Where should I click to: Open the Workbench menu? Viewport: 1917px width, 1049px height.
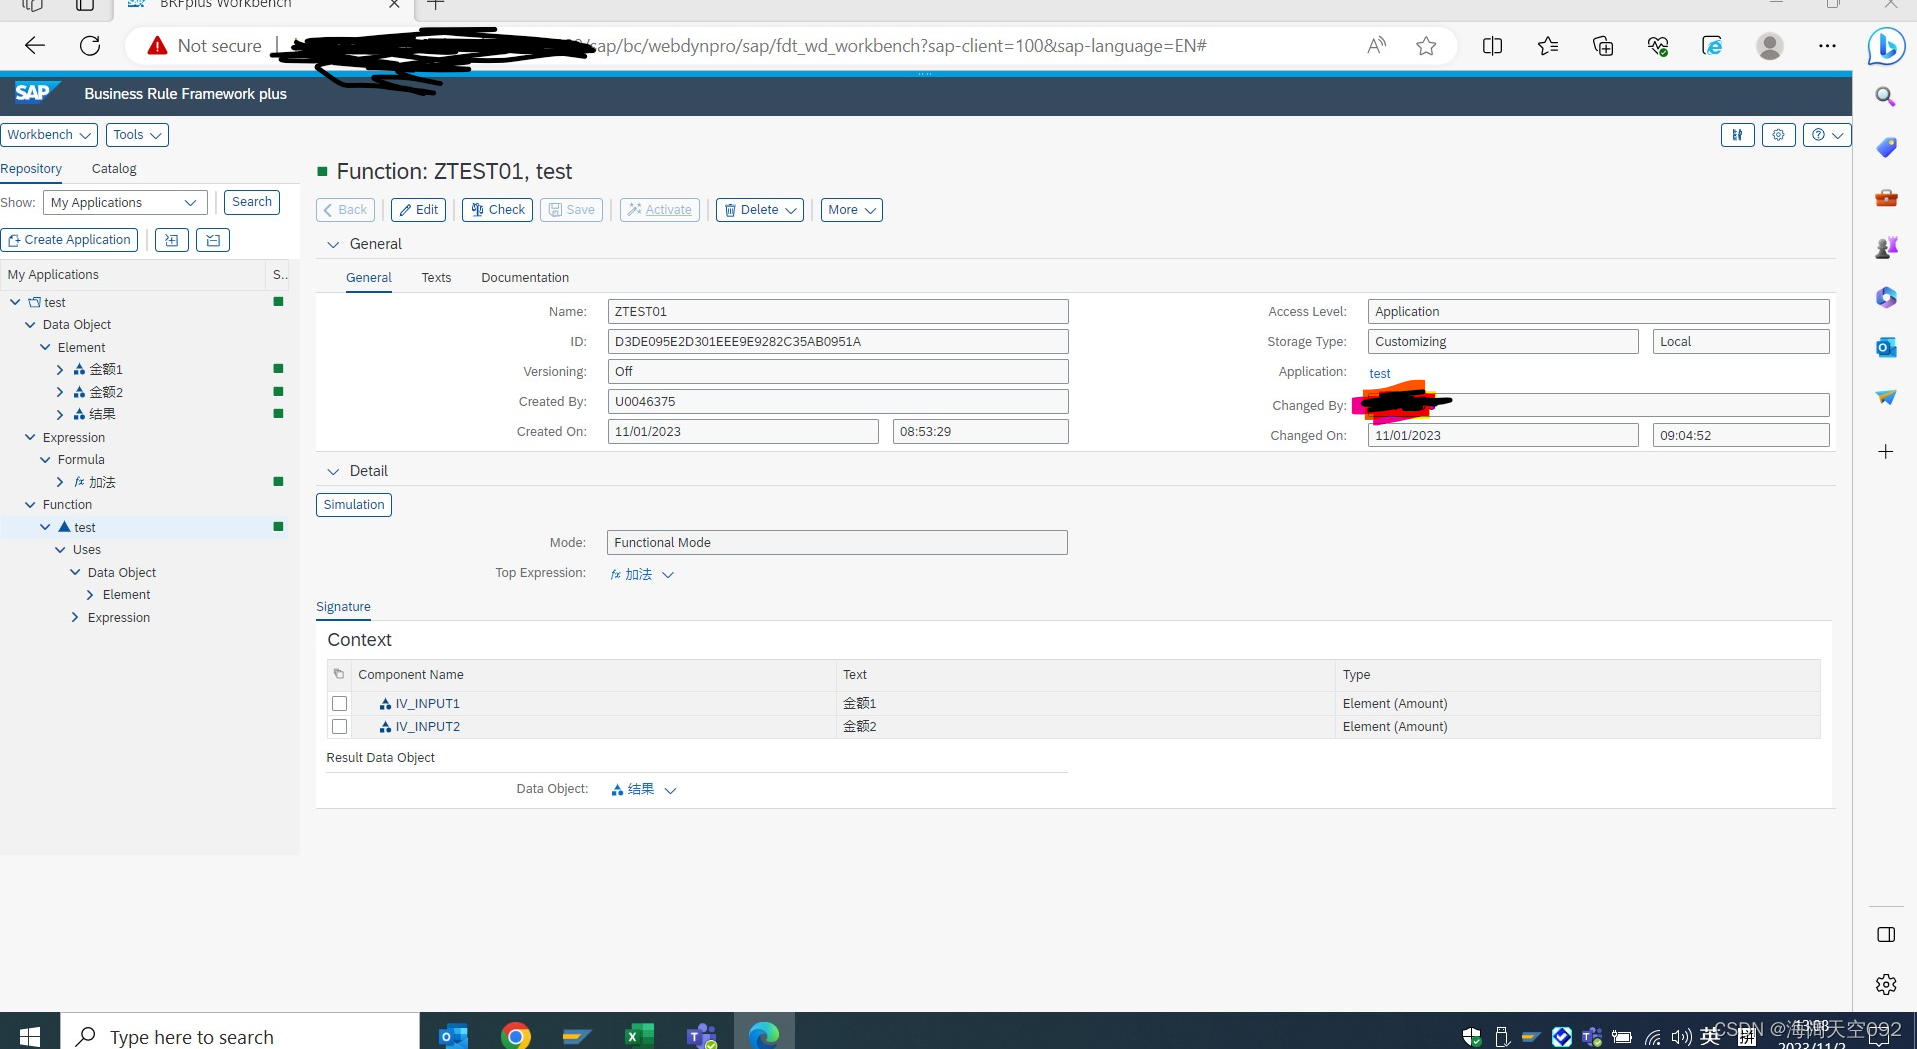click(x=48, y=134)
